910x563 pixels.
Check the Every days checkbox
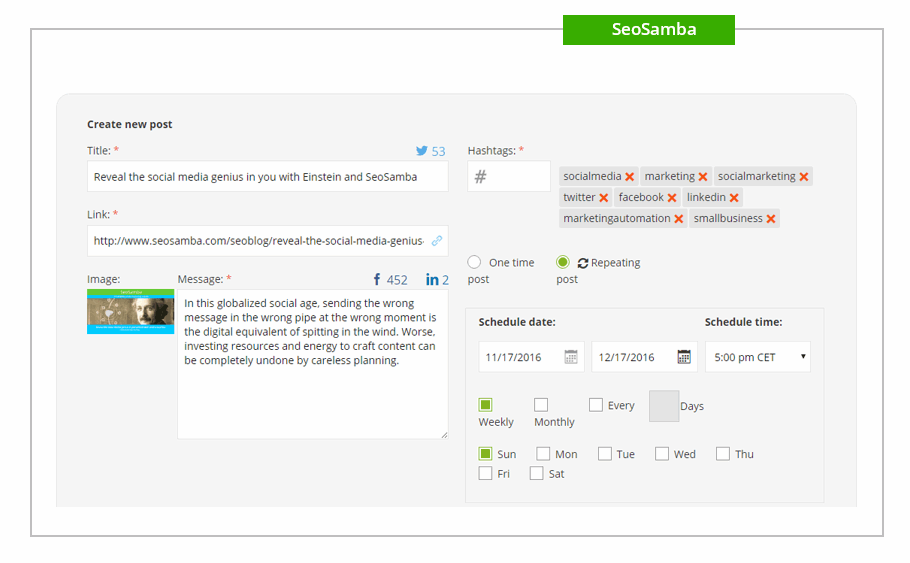pyautogui.click(x=595, y=405)
